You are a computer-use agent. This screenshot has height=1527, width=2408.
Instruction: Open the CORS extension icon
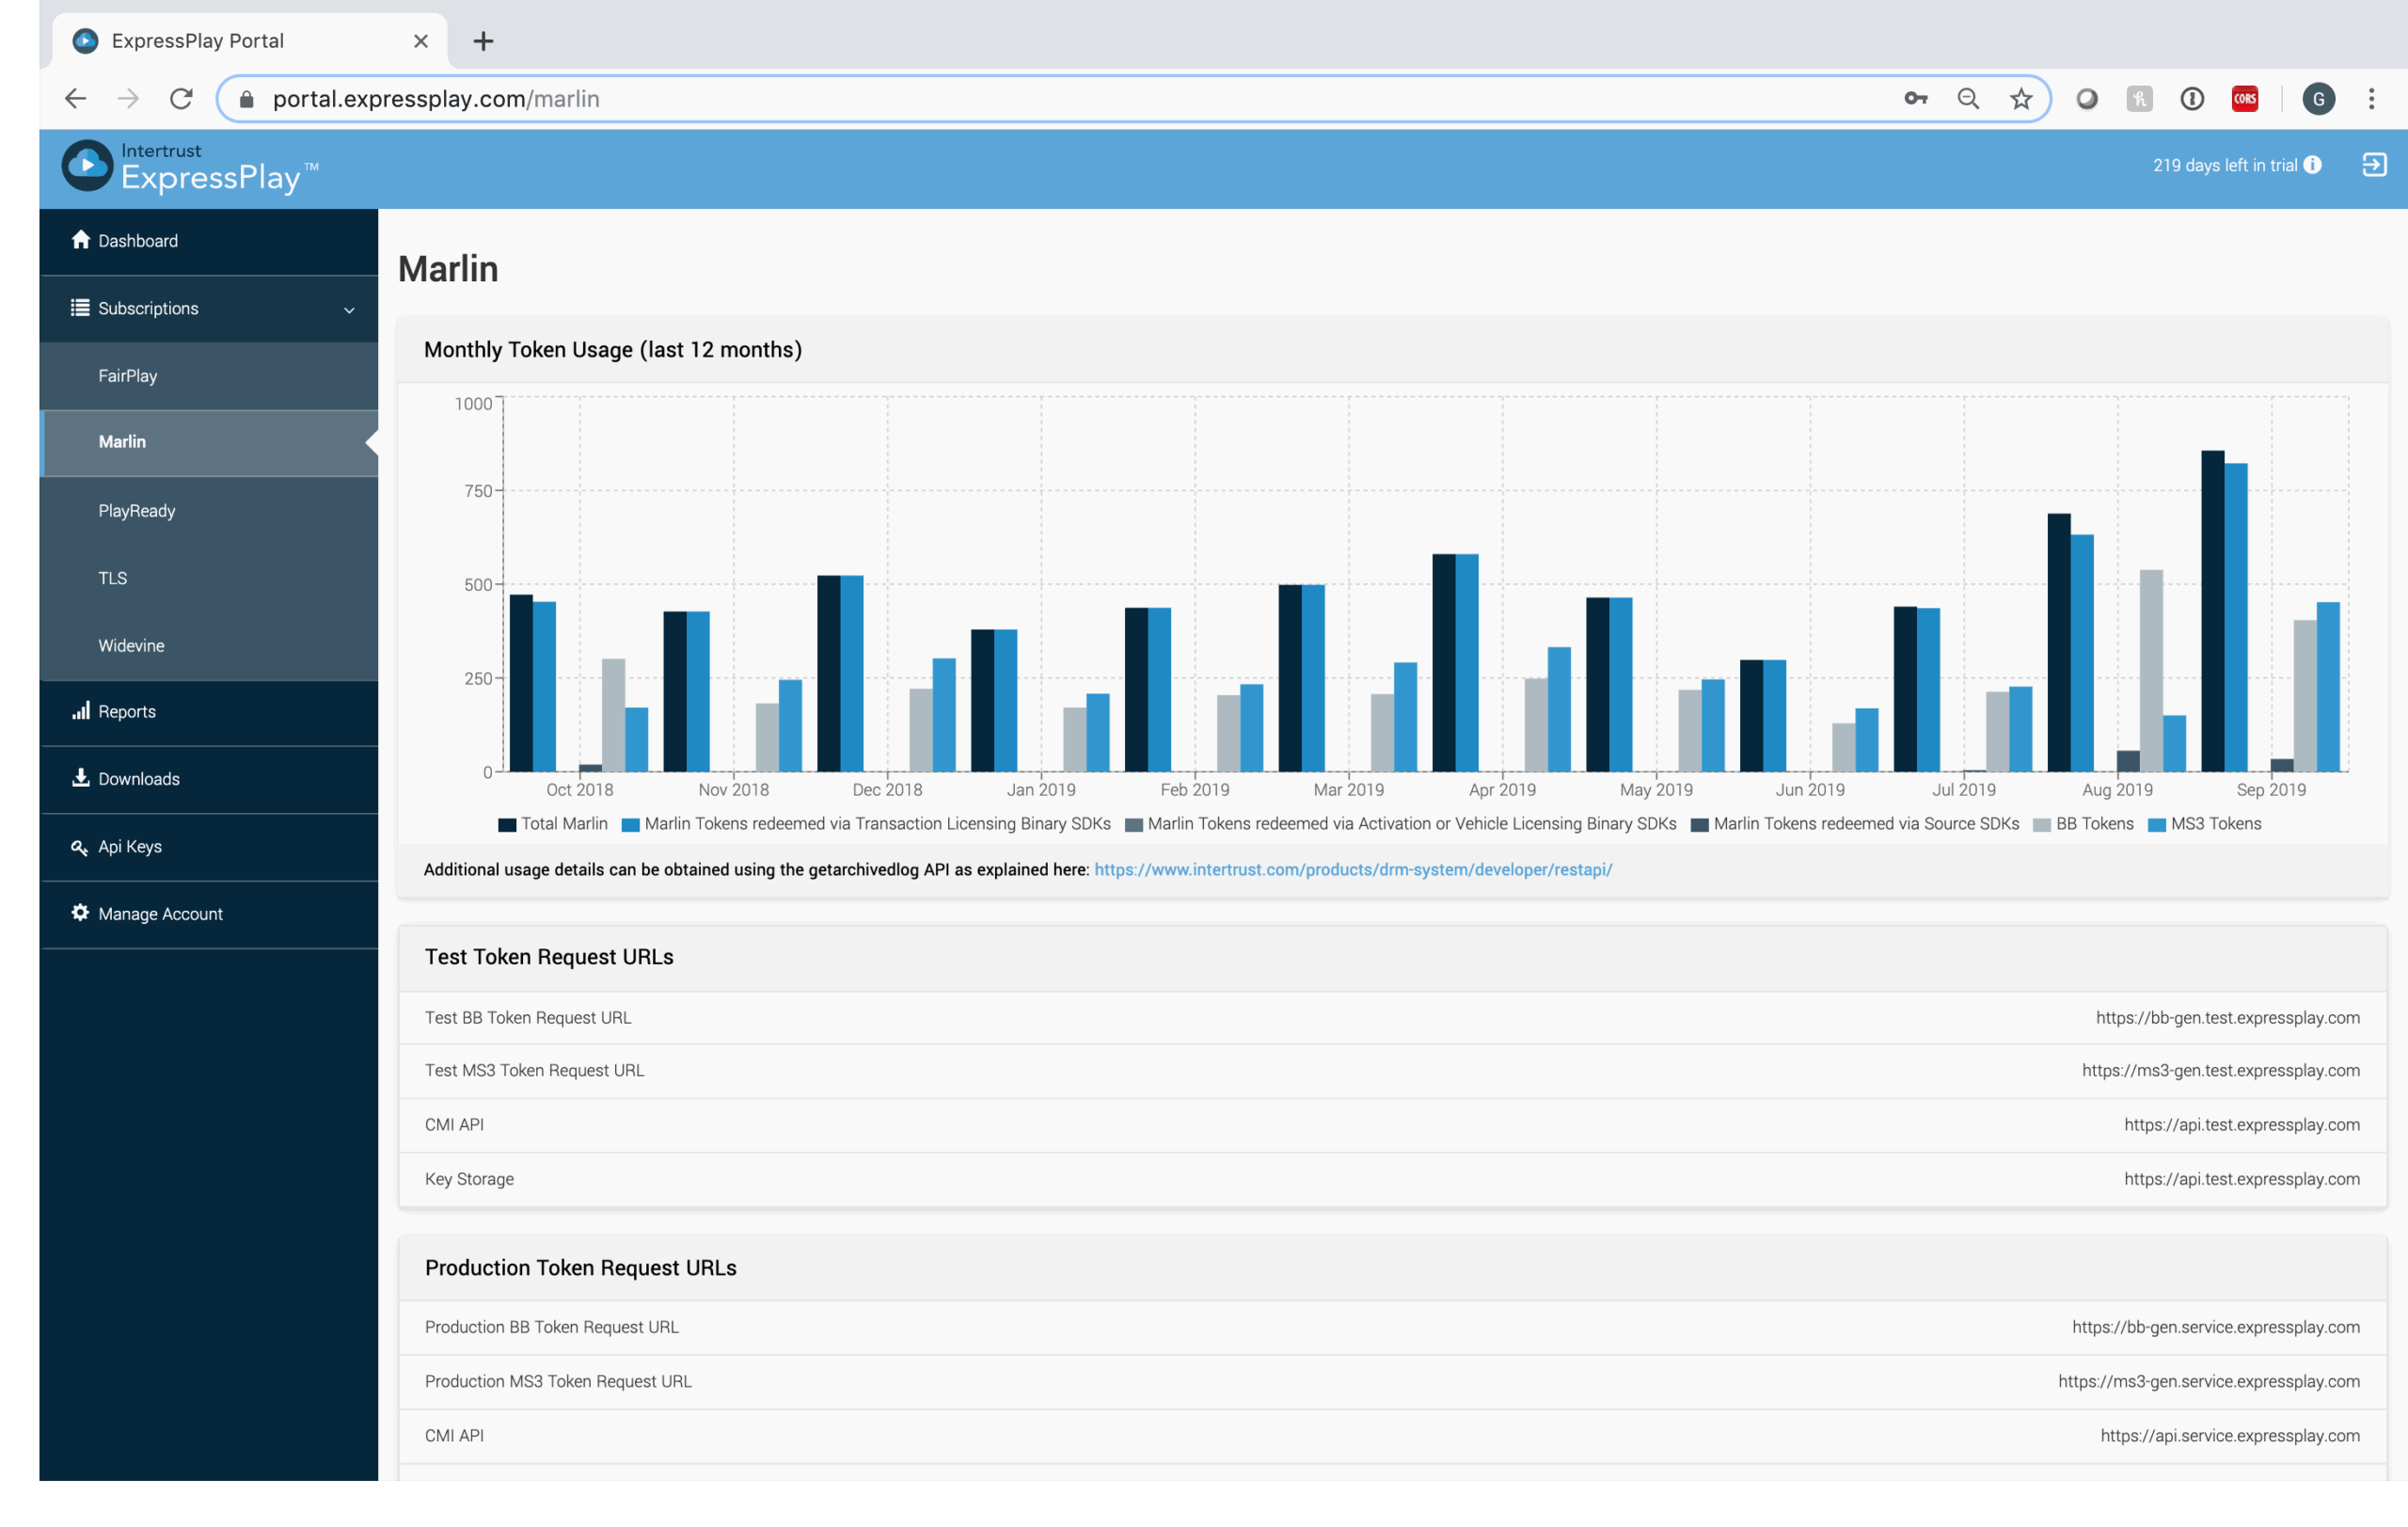(x=2245, y=99)
